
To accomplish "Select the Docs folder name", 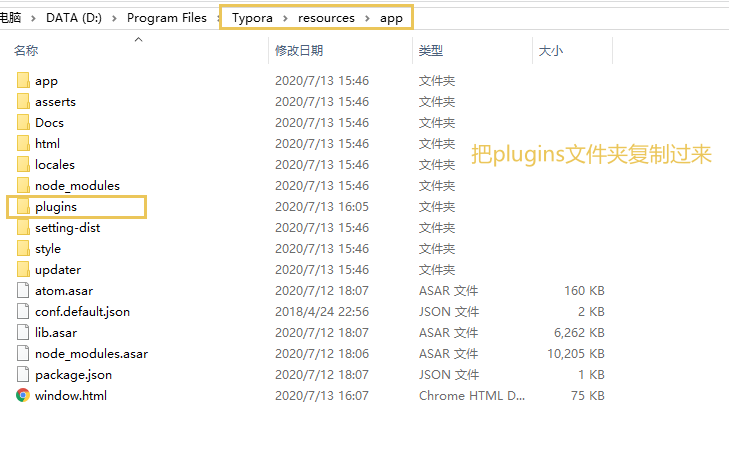I will [49, 122].
